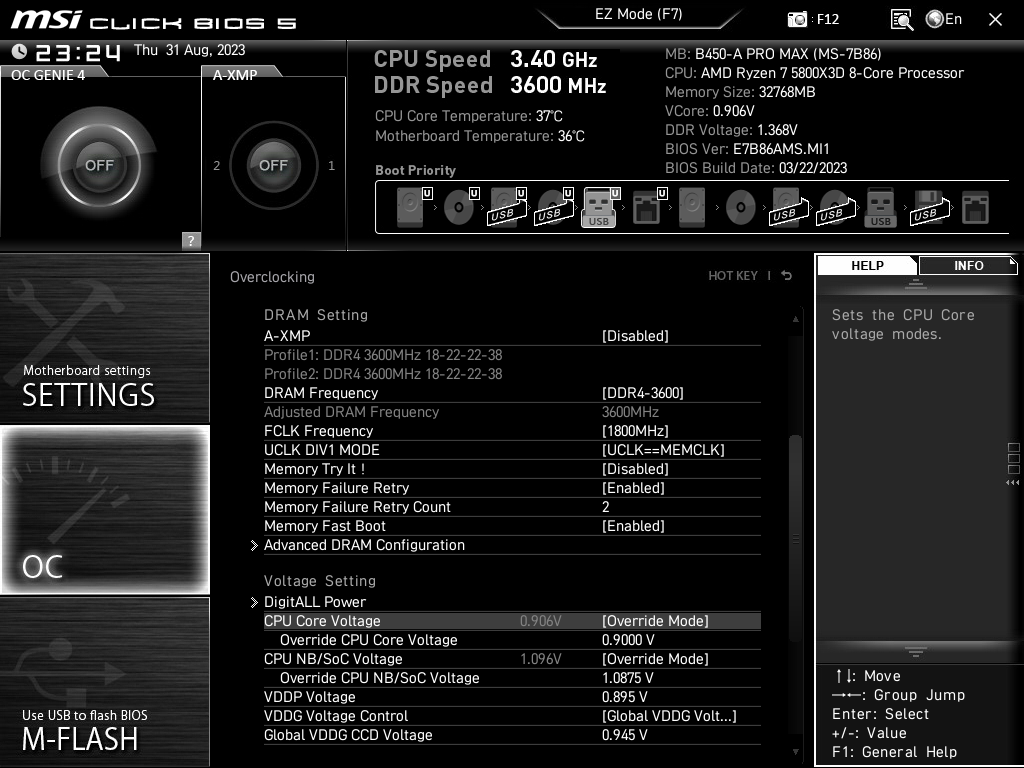Screen dimensions: 1024x768
Task: Select the legacy CD/DVD boot icon without U badge
Action: [741, 208]
